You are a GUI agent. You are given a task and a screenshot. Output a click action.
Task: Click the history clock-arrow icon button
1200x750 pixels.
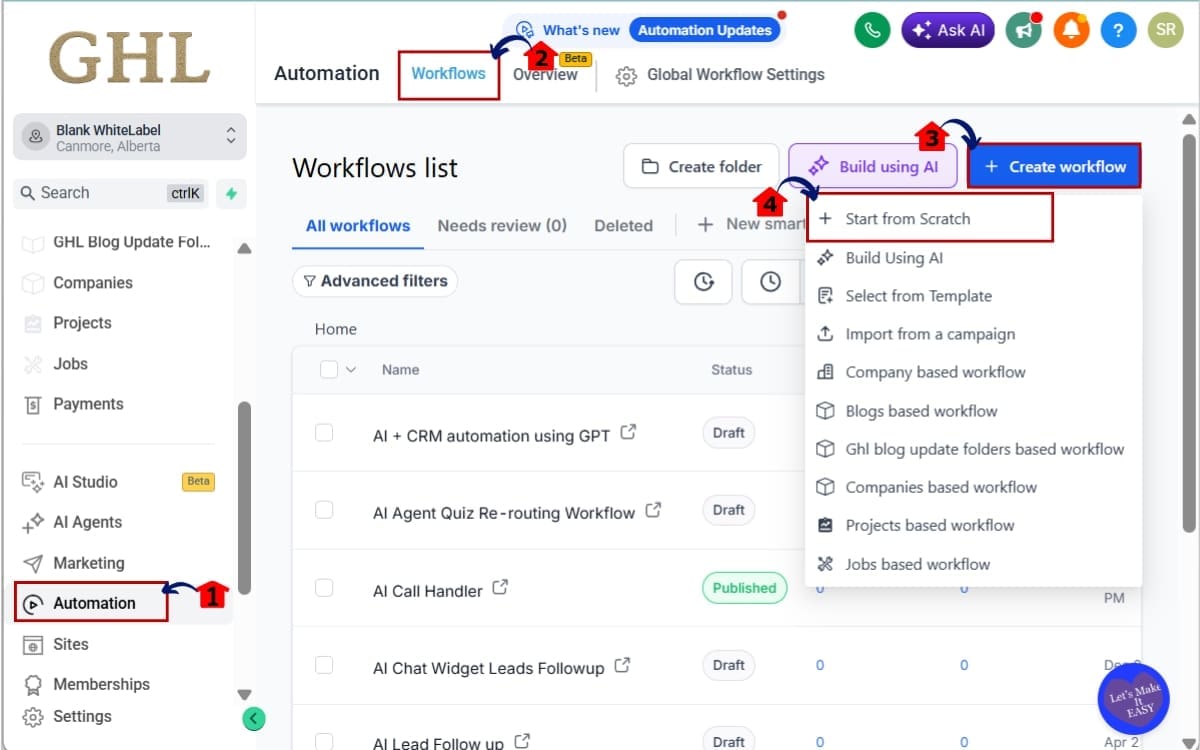click(704, 282)
